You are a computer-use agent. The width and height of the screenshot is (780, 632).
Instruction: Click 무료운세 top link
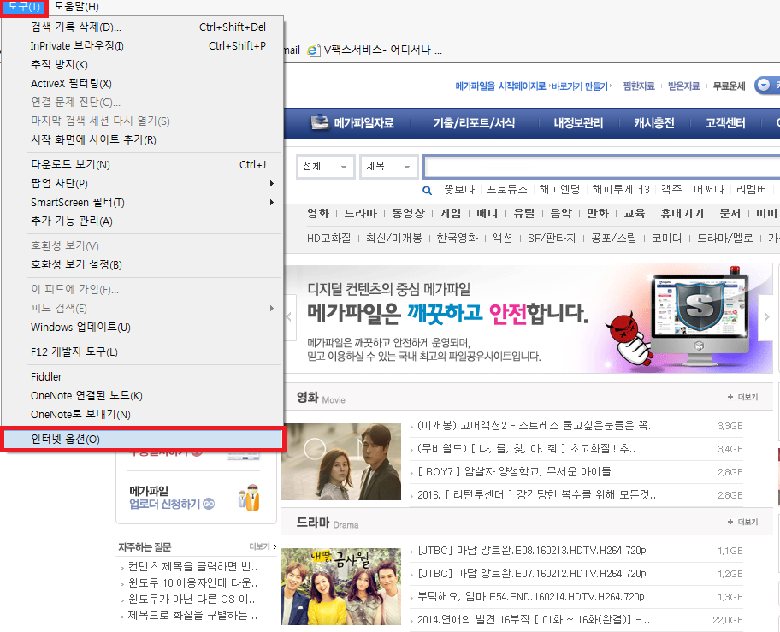click(x=729, y=86)
